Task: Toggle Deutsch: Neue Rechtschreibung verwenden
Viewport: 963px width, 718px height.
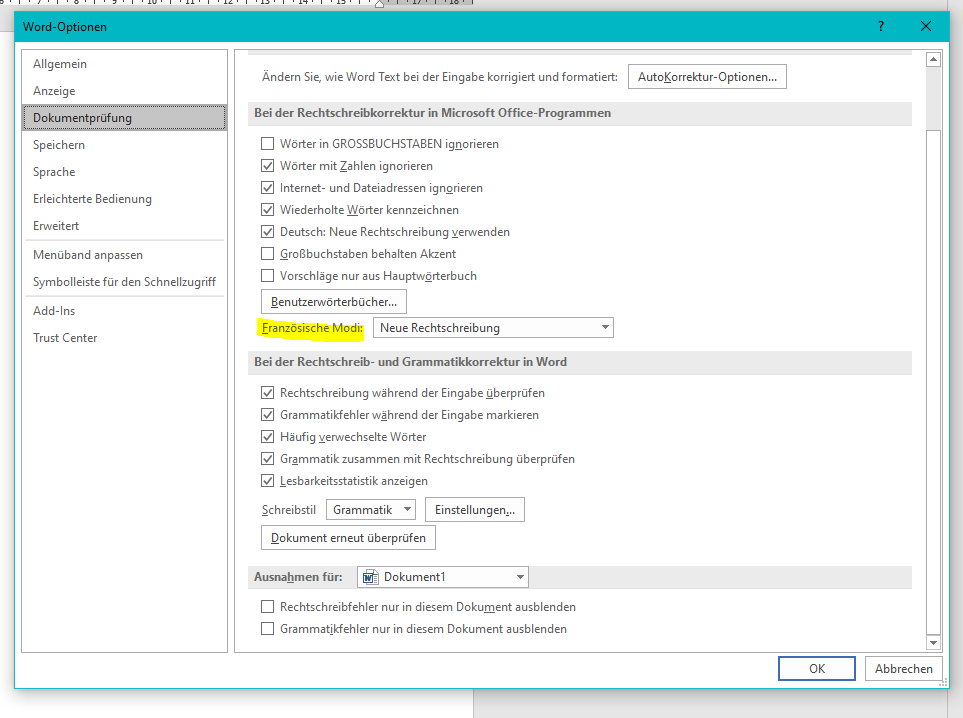Action: 267,232
